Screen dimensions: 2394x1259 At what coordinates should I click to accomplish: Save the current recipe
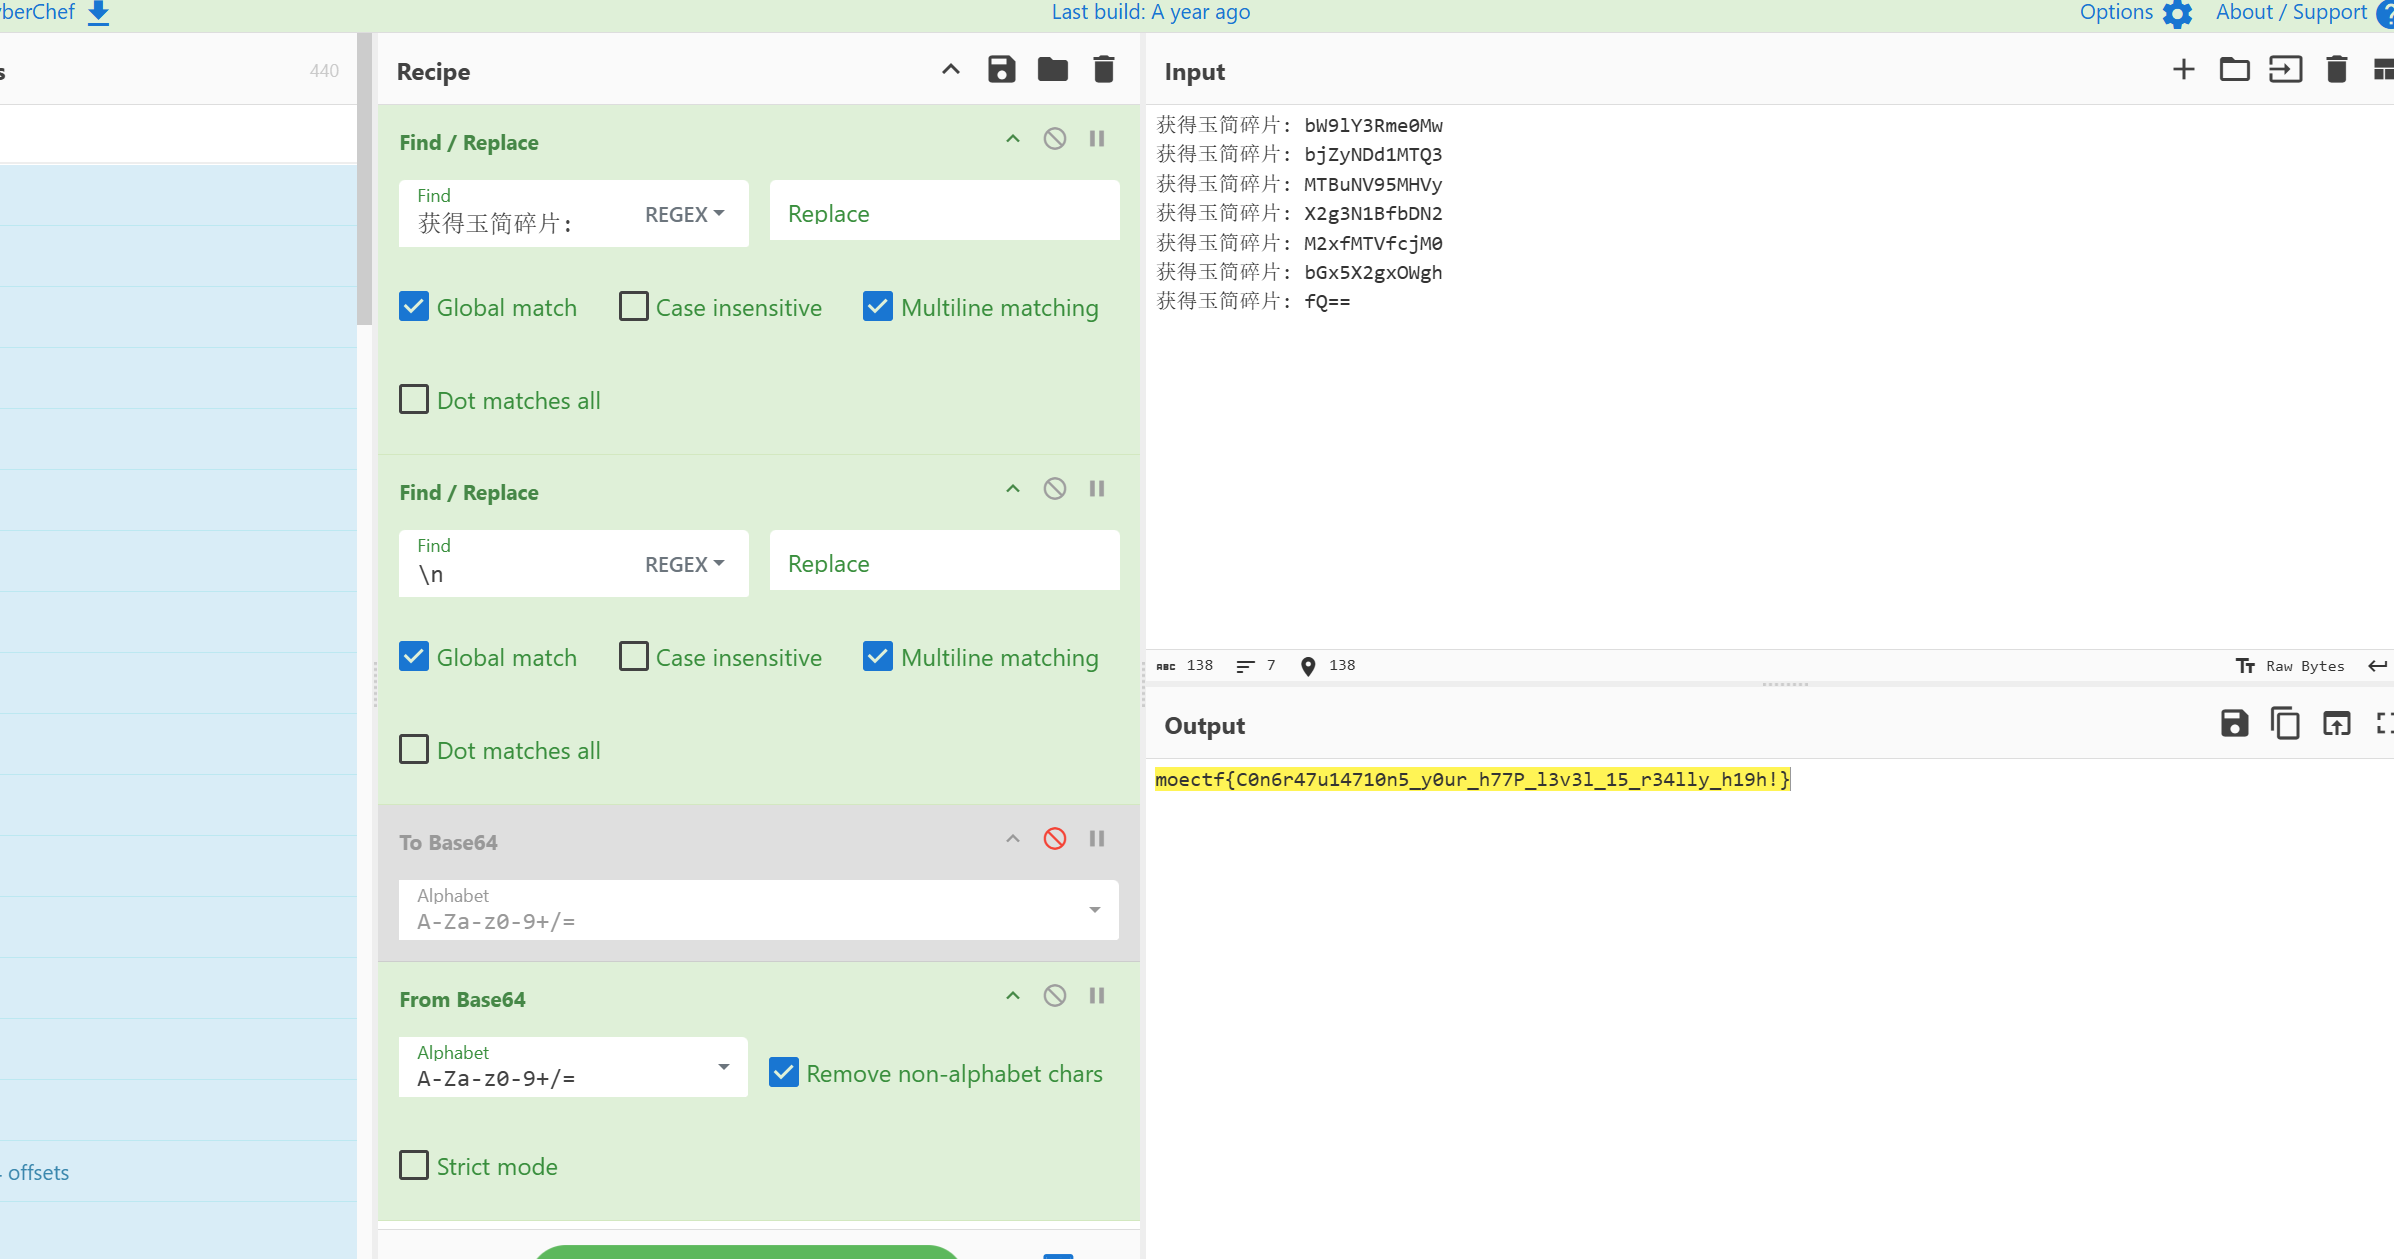click(x=1001, y=70)
